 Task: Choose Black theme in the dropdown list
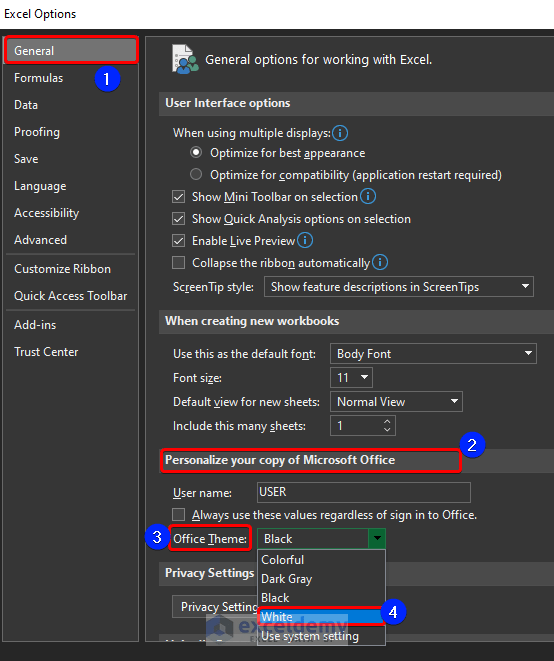(x=321, y=598)
